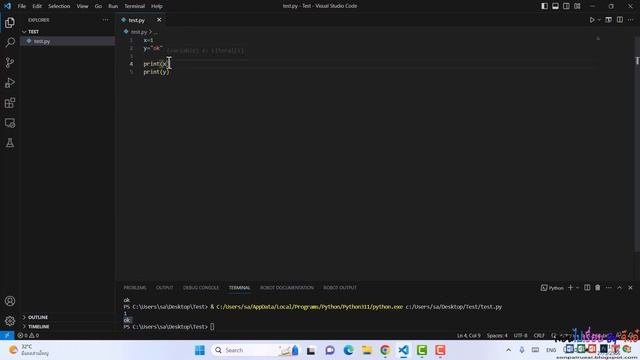
Task: Open the Go menu
Action: coord(98,6)
